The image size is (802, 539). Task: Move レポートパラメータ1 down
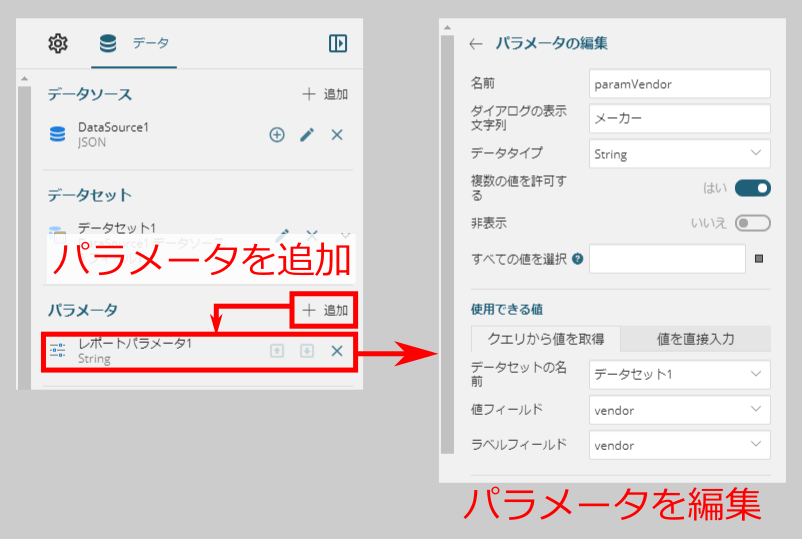pyautogui.click(x=307, y=351)
